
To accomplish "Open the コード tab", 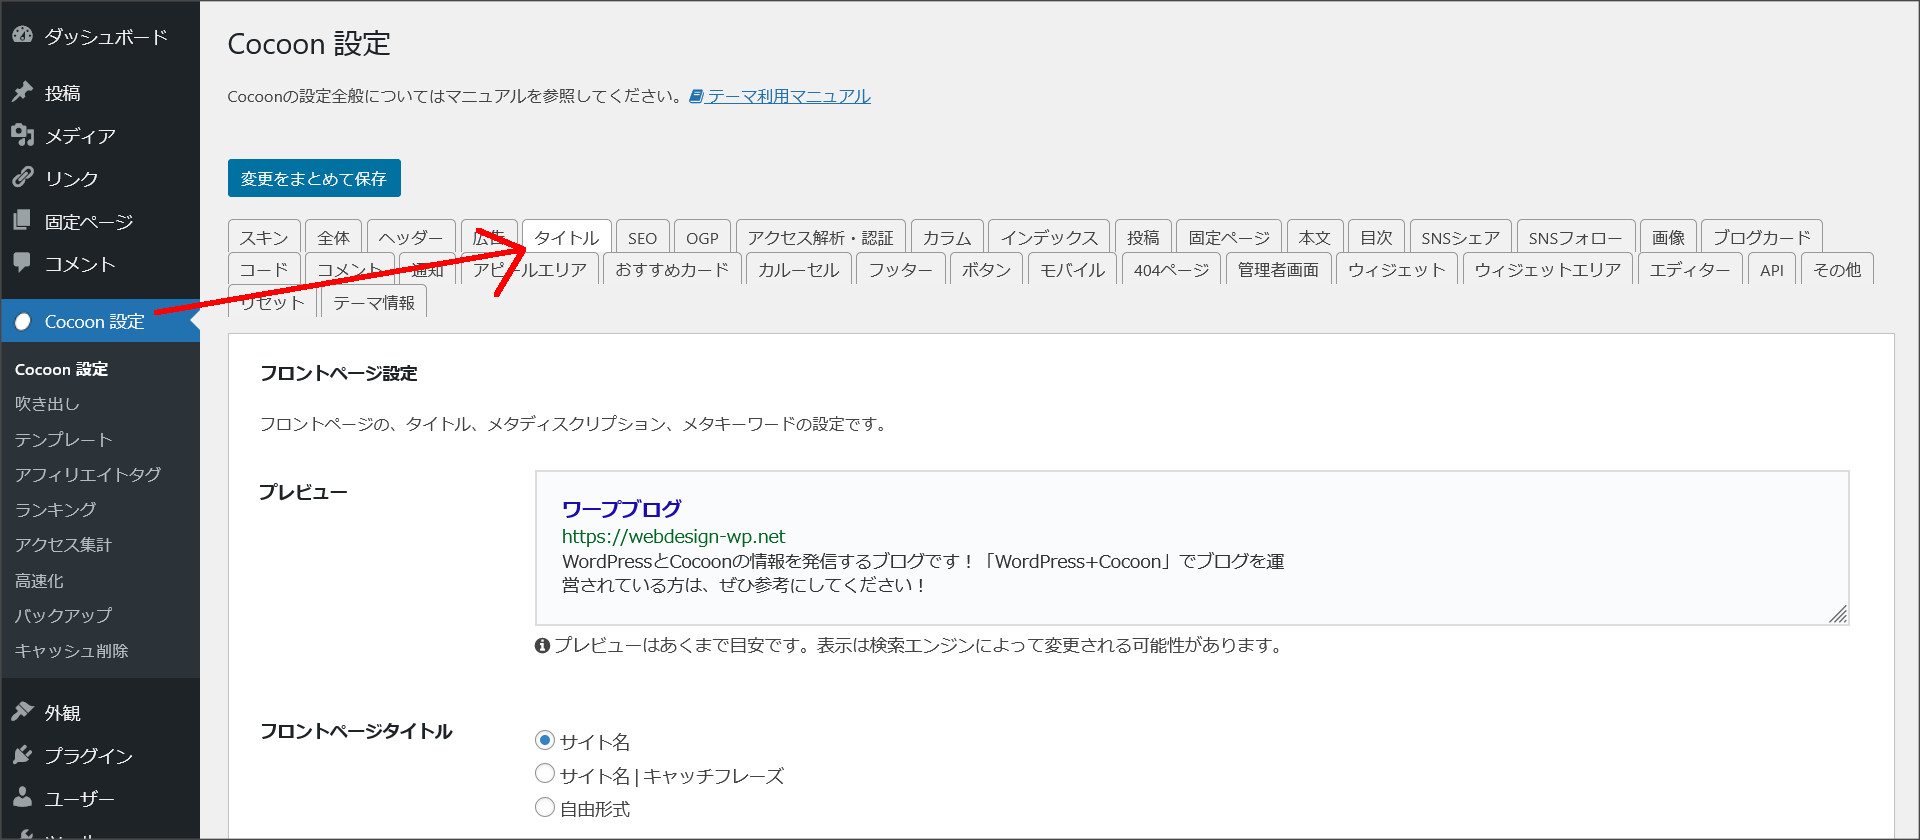I will point(264,269).
